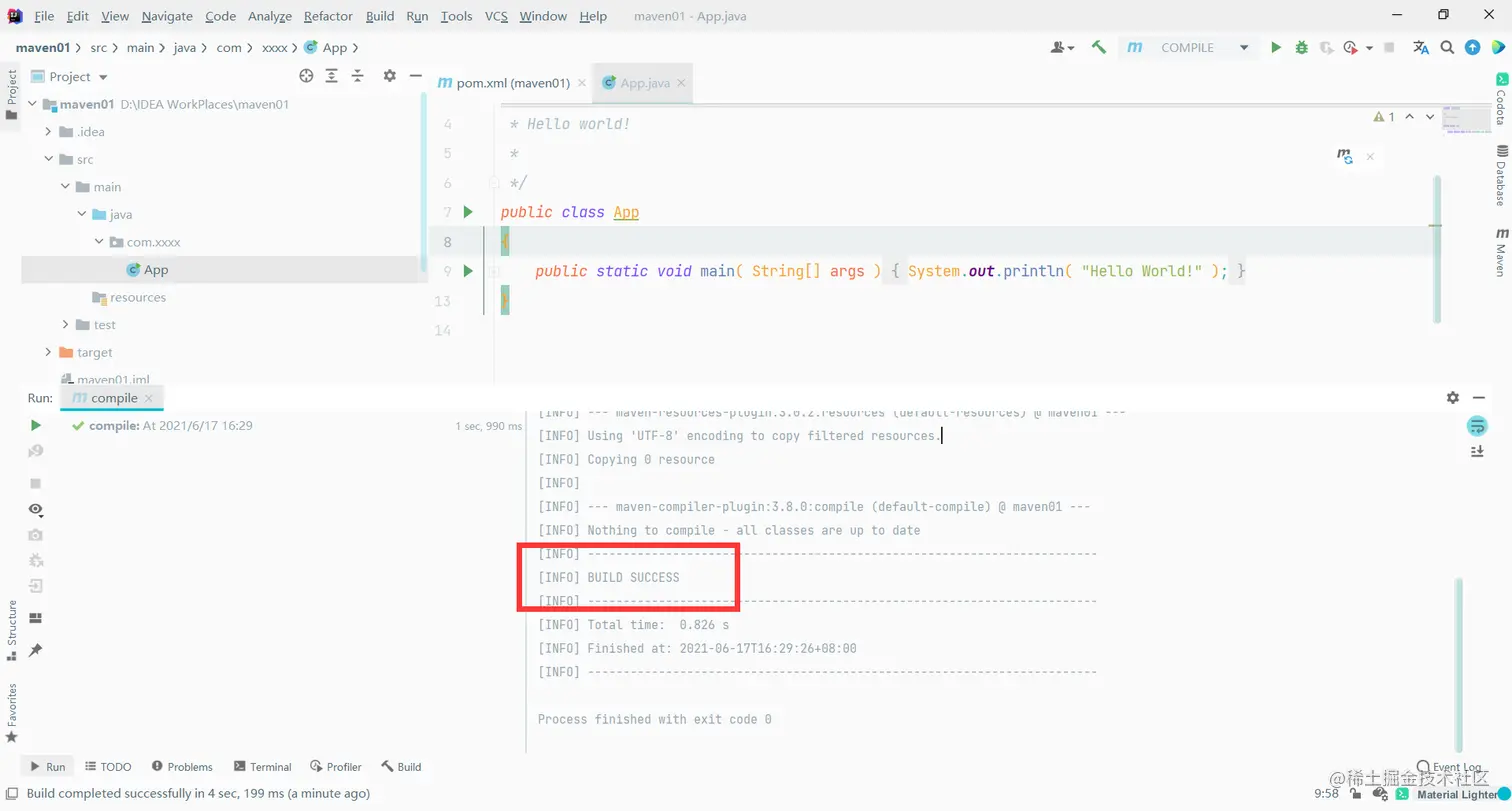Open Run panel settings gear
This screenshot has width=1512, height=811.
(1453, 397)
